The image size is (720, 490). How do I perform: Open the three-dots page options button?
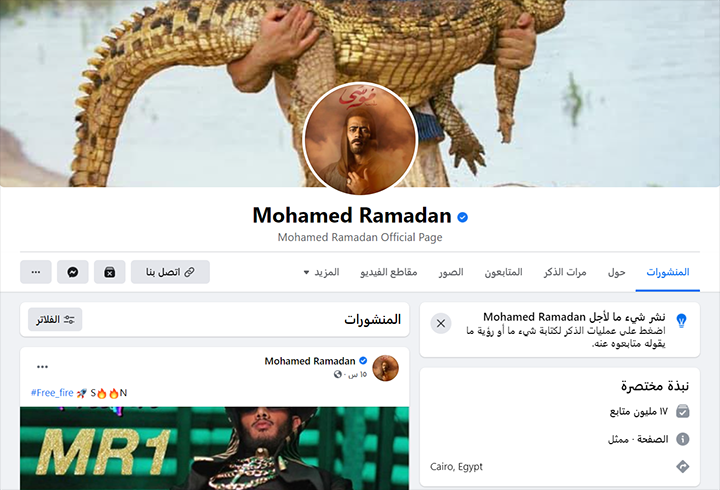coord(36,272)
